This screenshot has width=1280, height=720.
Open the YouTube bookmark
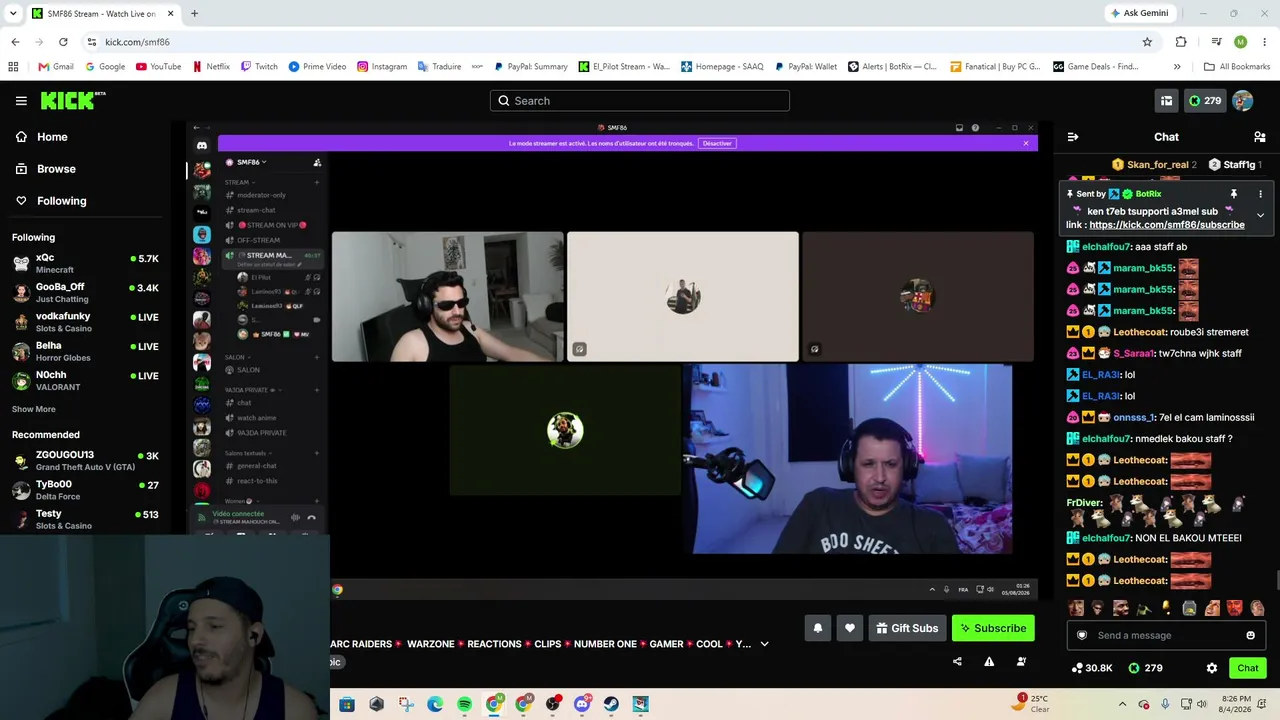(x=158, y=67)
